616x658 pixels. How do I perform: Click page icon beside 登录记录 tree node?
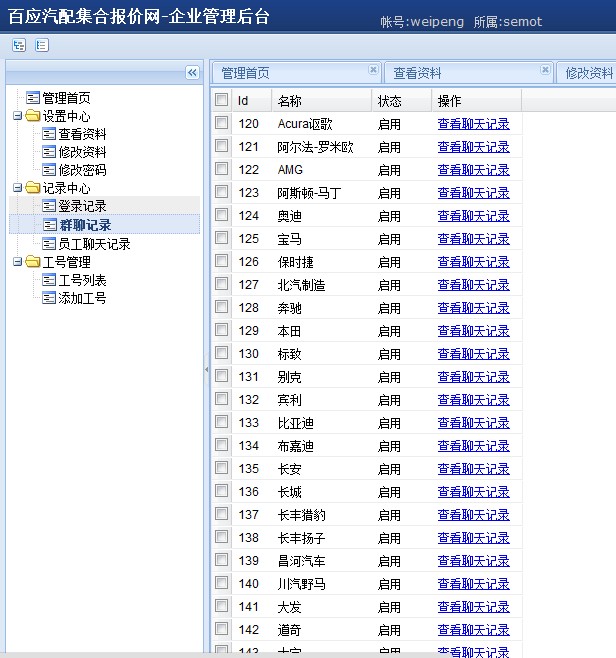coord(49,206)
